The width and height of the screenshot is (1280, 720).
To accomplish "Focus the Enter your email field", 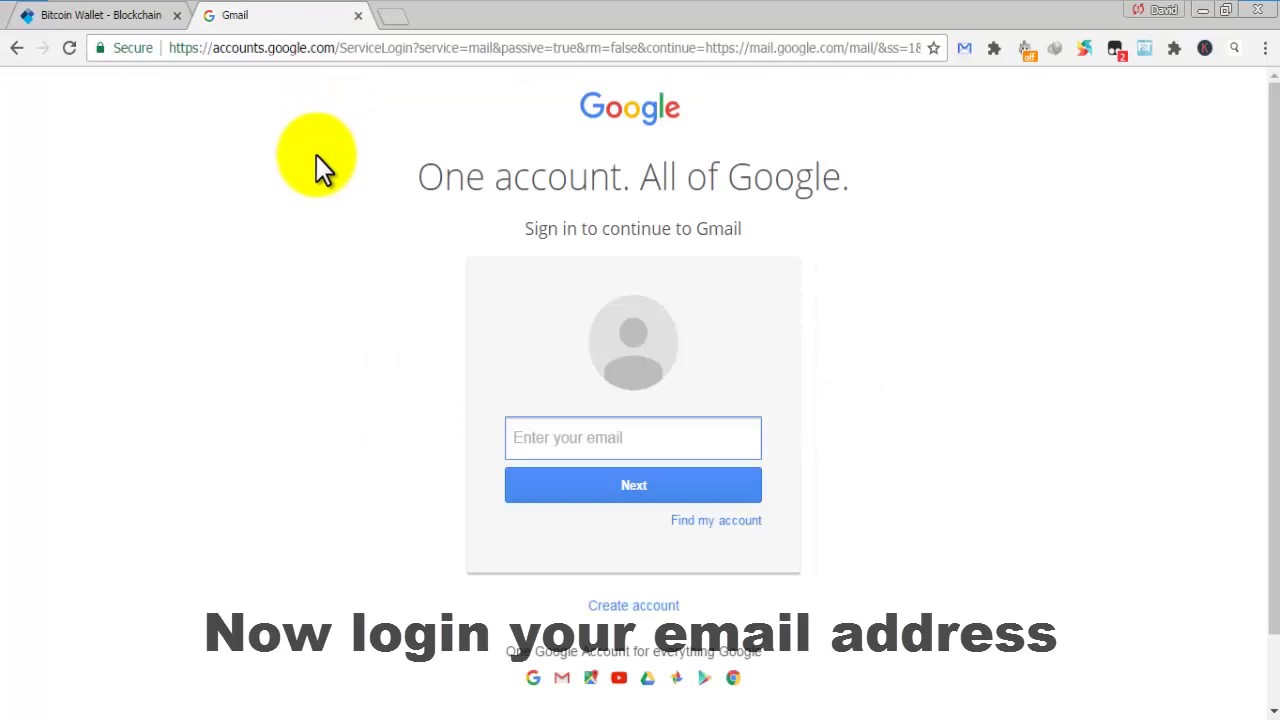I will [x=633, y=438].
